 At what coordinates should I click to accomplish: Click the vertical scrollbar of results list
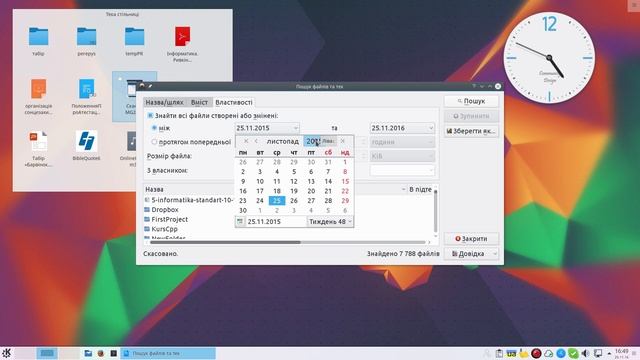point(436,210)
